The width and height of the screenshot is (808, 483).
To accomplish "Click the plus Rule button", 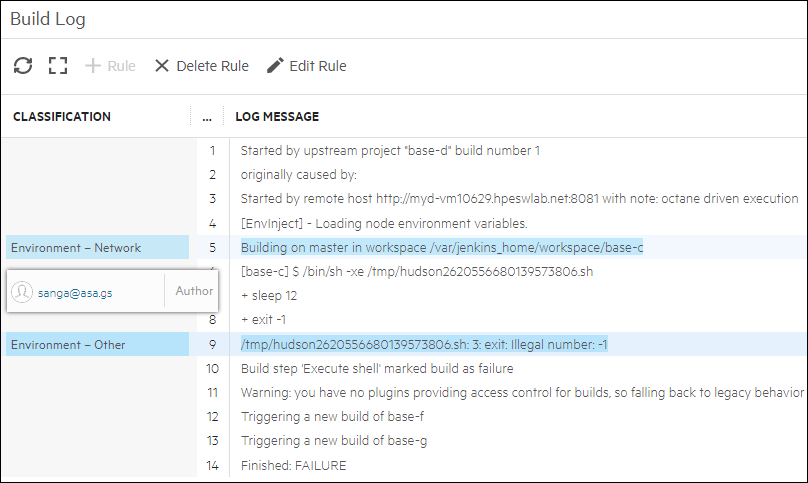I will [110, 66].
